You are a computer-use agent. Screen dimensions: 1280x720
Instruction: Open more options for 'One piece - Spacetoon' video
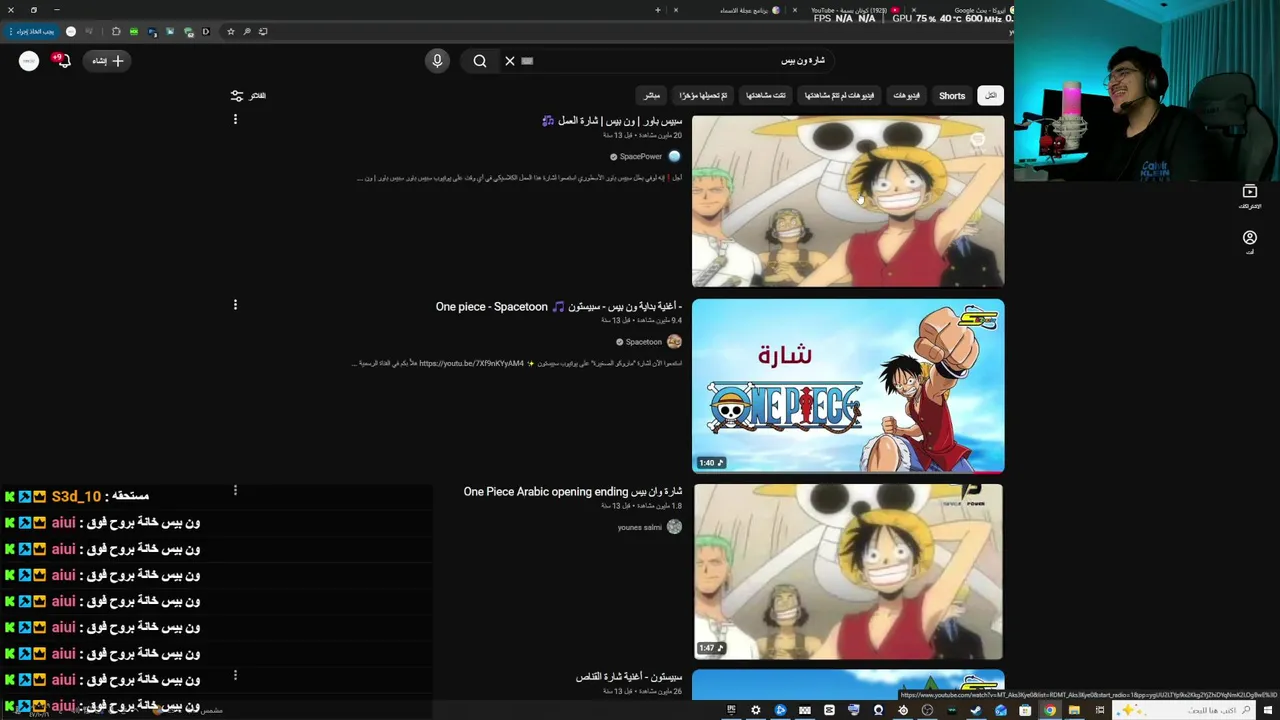point(235,304)
